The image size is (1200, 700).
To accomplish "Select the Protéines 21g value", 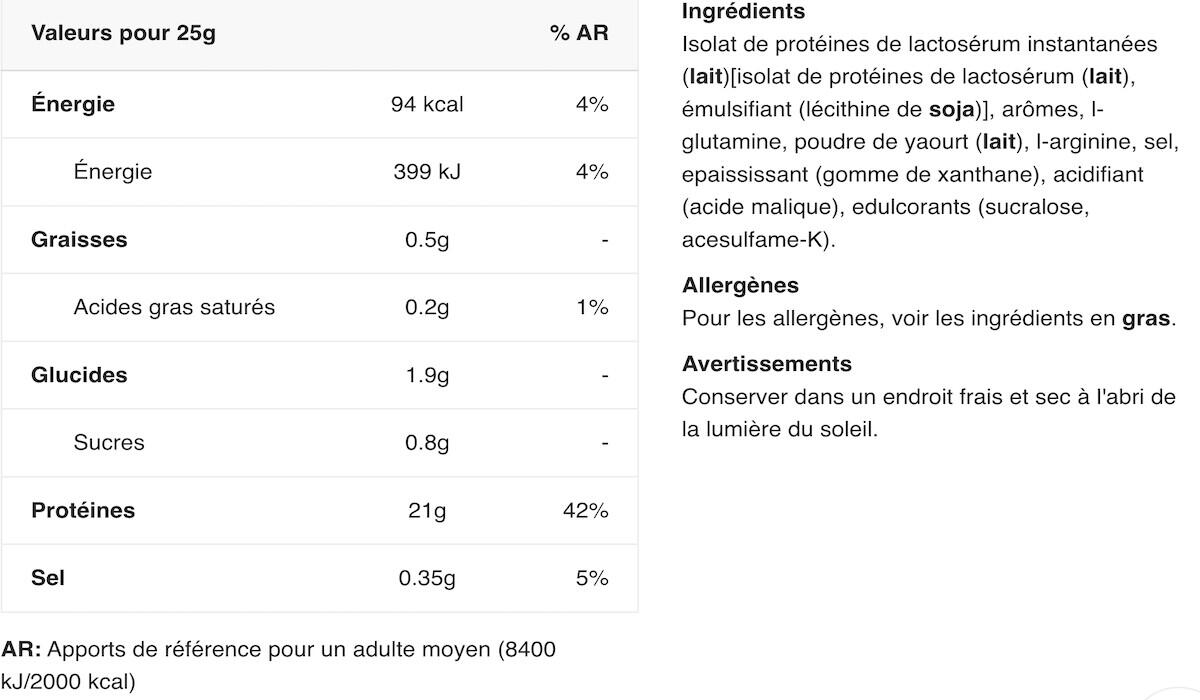I will [427, 510].
